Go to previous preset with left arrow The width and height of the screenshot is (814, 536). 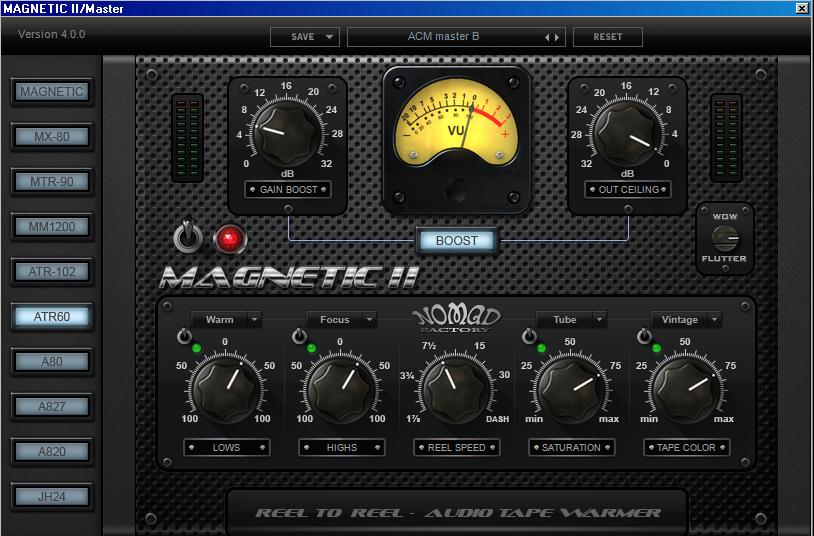point(547,37)
